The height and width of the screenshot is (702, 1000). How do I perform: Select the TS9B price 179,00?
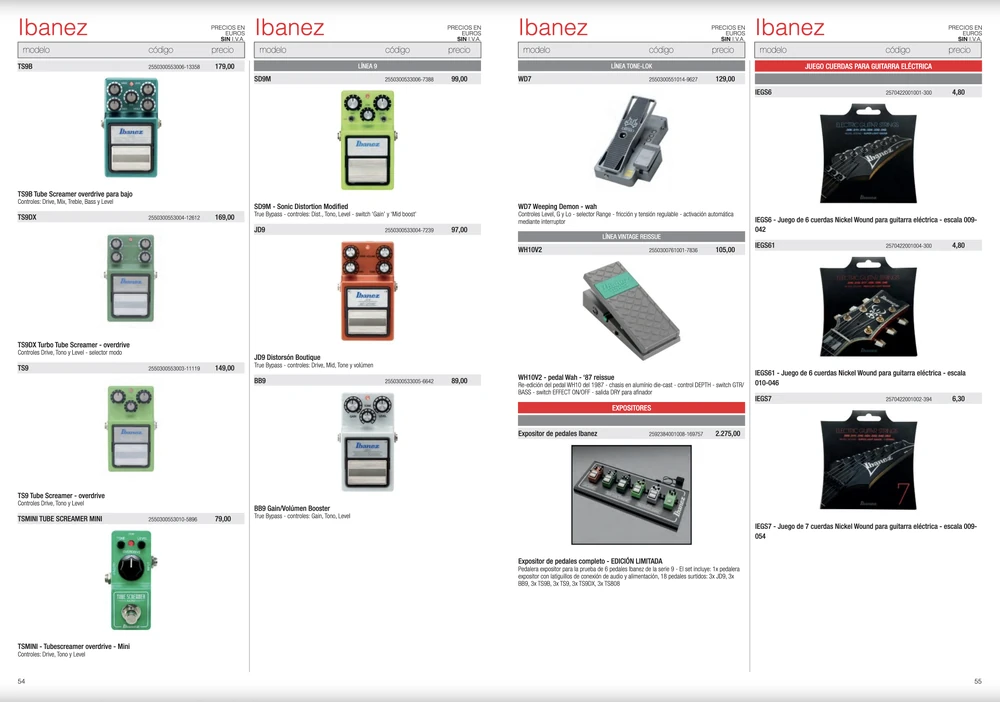pos(224,66)
